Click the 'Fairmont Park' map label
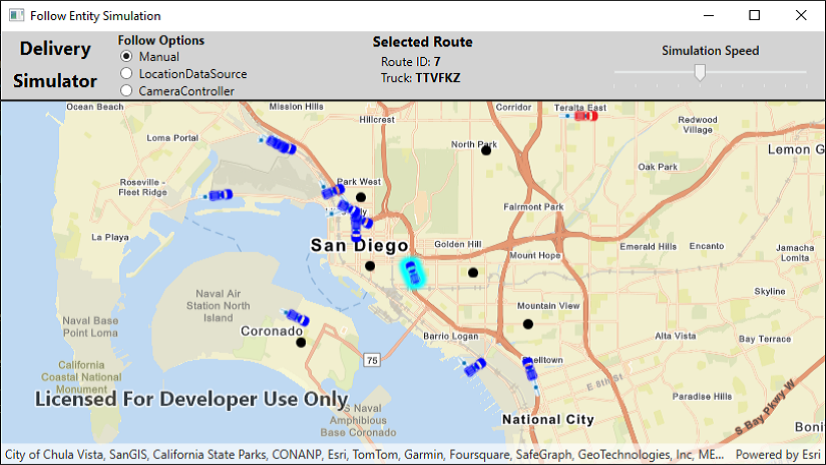826x465 pixels. click(x=533, y=207)
